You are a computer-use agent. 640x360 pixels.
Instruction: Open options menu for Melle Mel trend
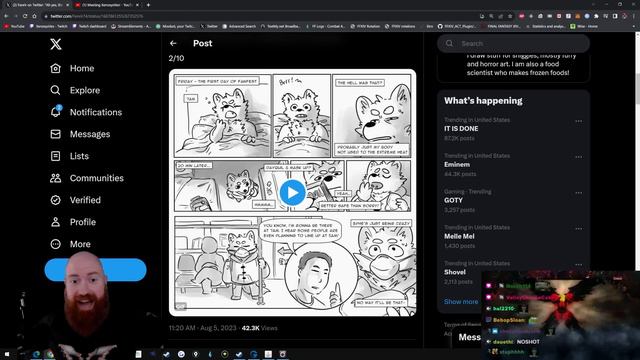tap(578, 229)
